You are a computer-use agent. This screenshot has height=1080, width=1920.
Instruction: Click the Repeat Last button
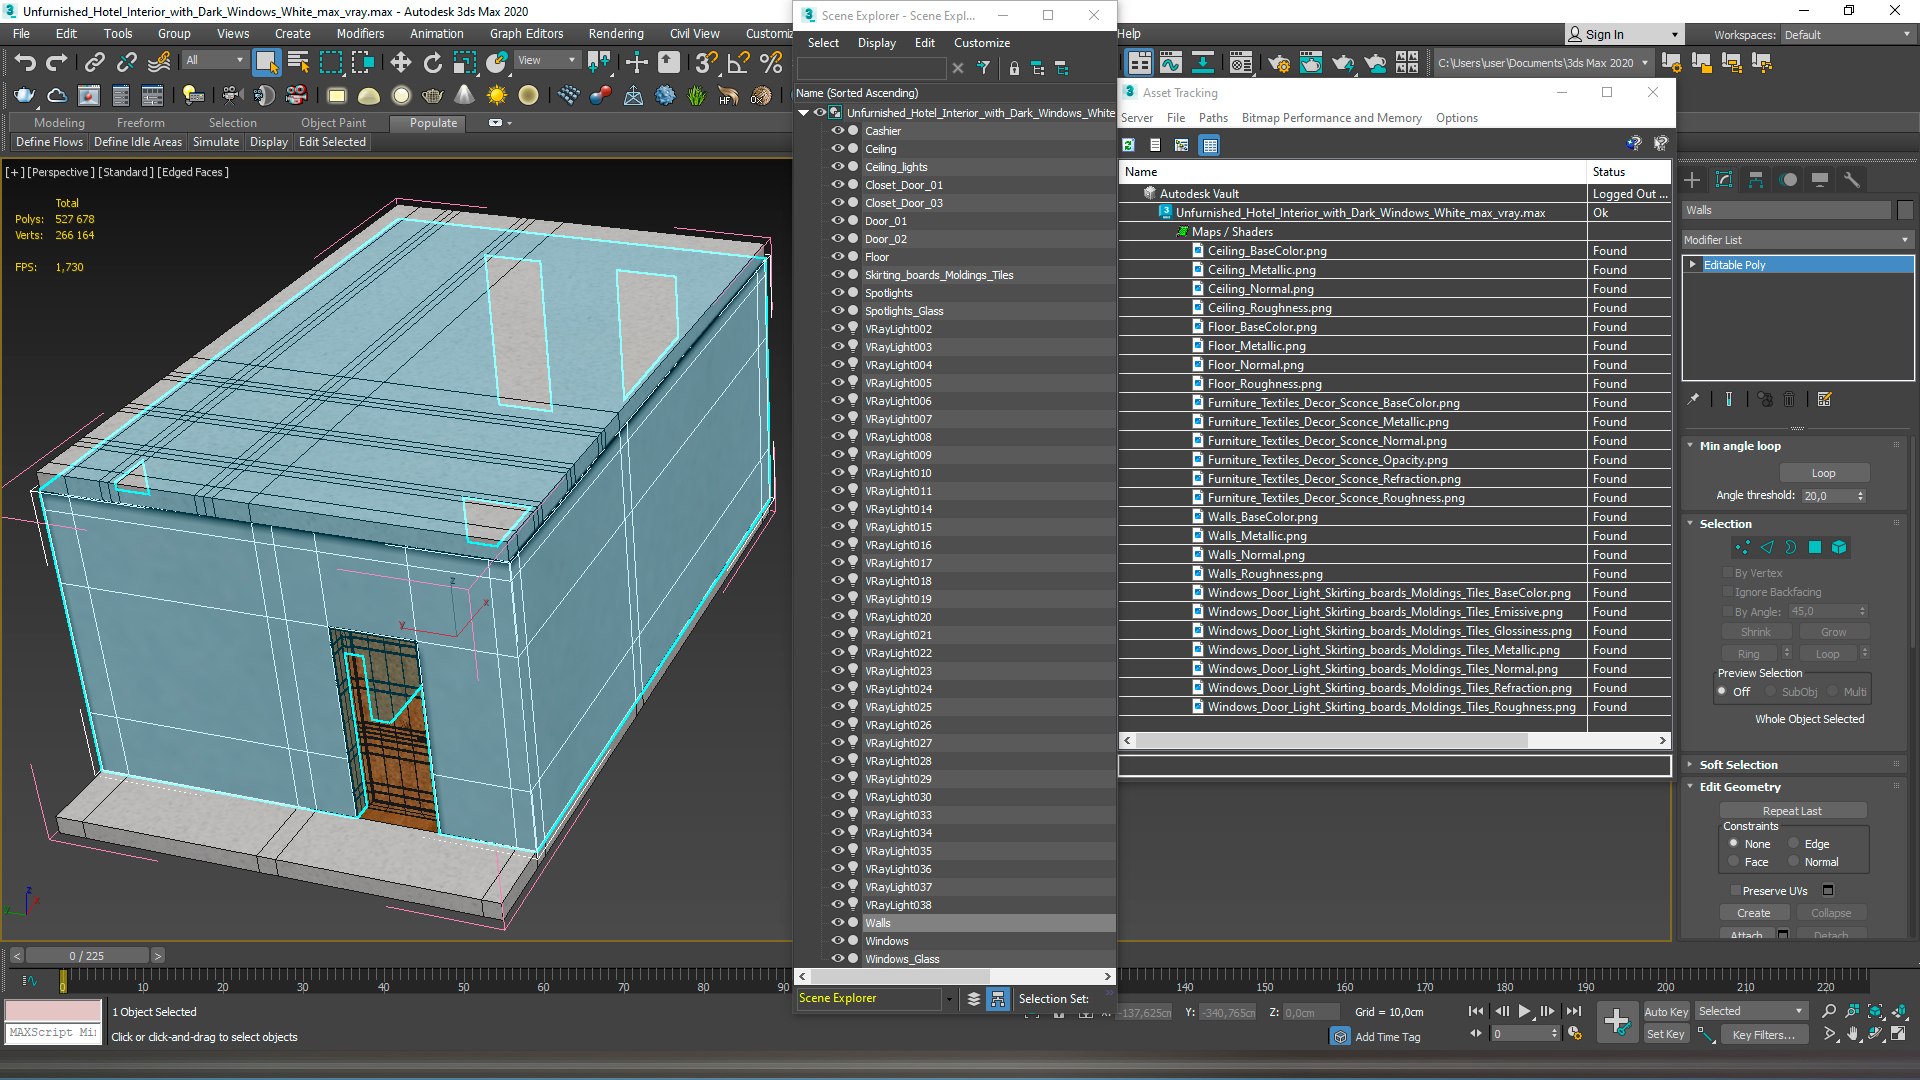pos(1792,811)
